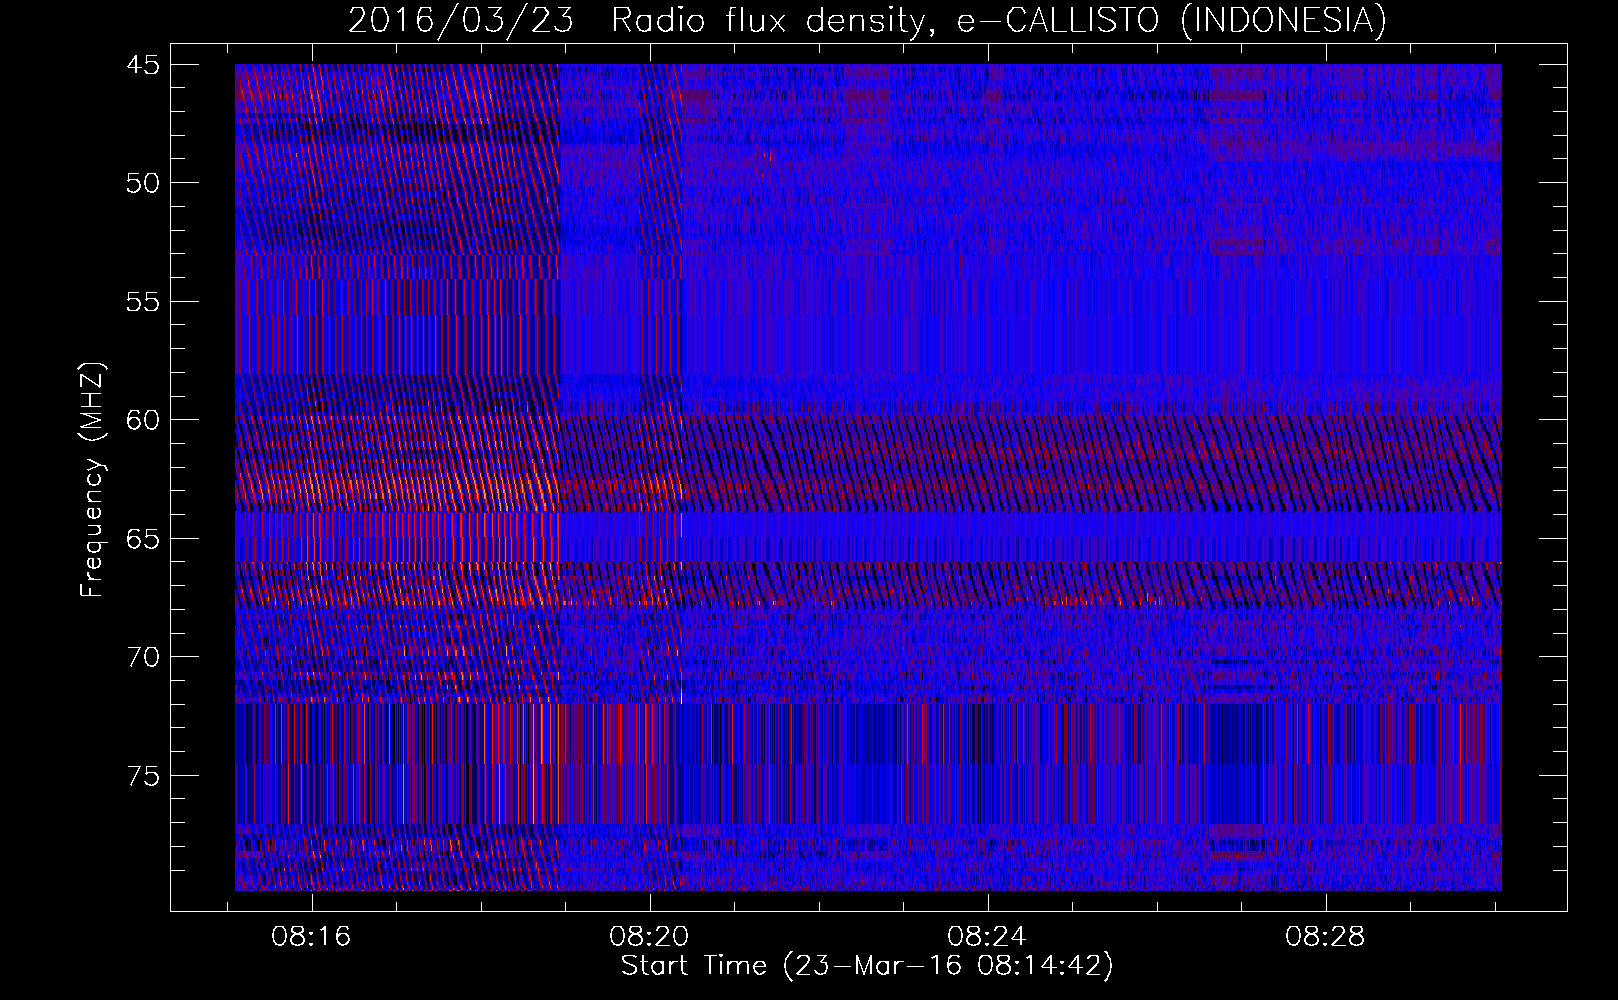Click the 08:16 time tick label

click(311, 937)
